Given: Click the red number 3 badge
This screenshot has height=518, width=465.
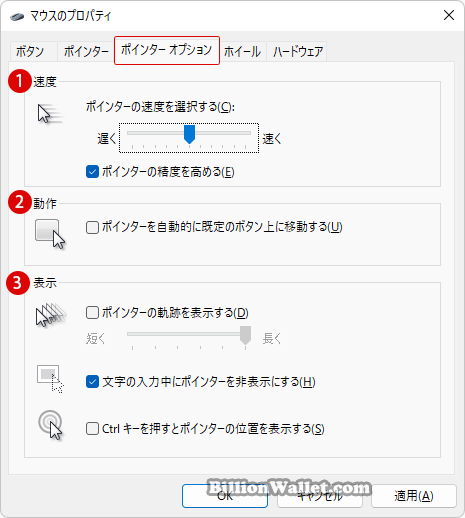Looking at the screenshot, I should coord(18,283).
